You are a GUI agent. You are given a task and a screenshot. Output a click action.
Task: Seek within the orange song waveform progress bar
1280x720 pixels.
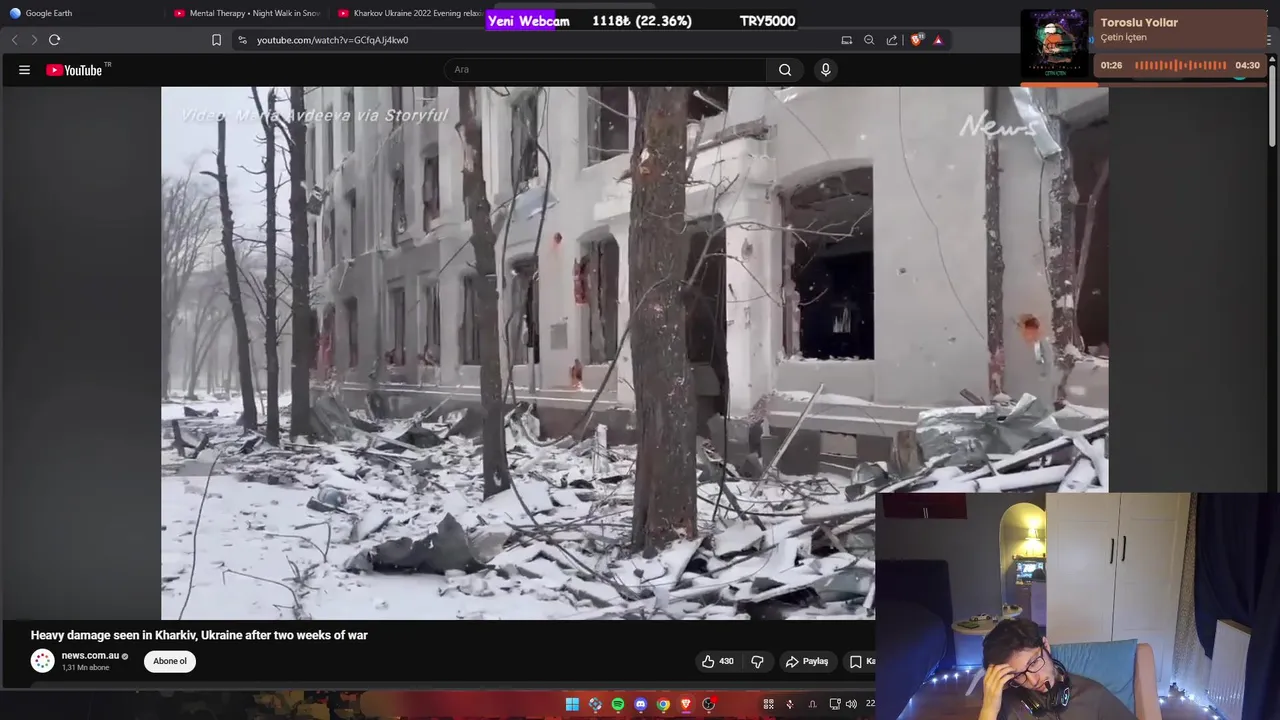click(x=1181, y=65)
